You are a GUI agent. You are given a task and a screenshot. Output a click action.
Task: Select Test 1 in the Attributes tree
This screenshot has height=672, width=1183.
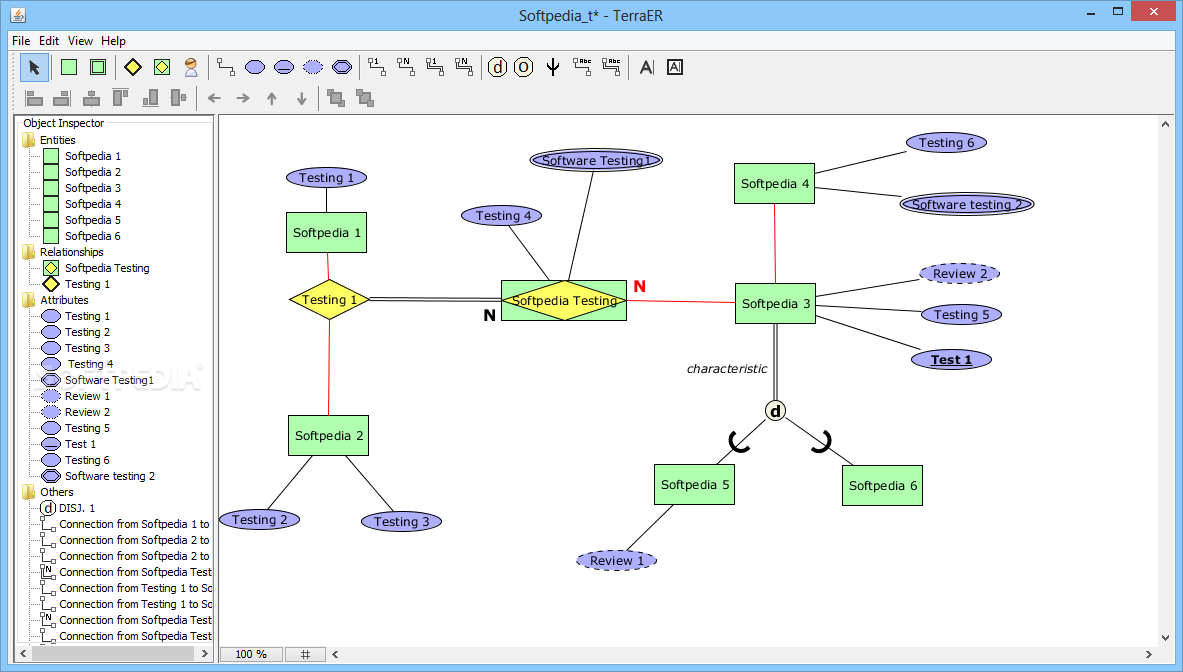pos(80,444)
